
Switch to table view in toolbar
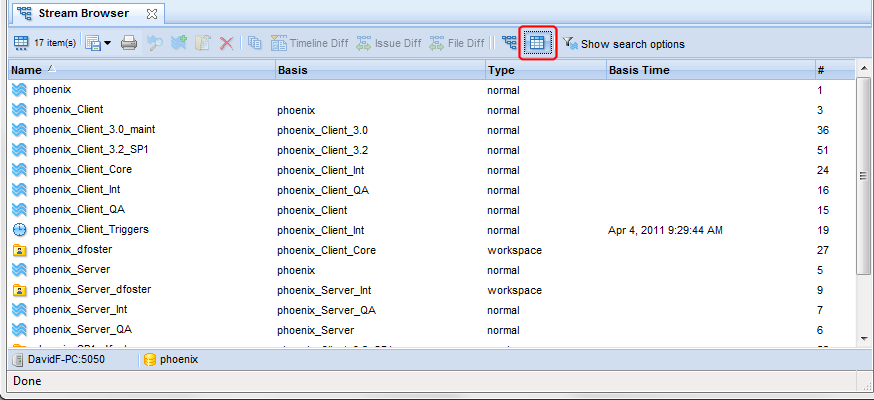(537, 43)
